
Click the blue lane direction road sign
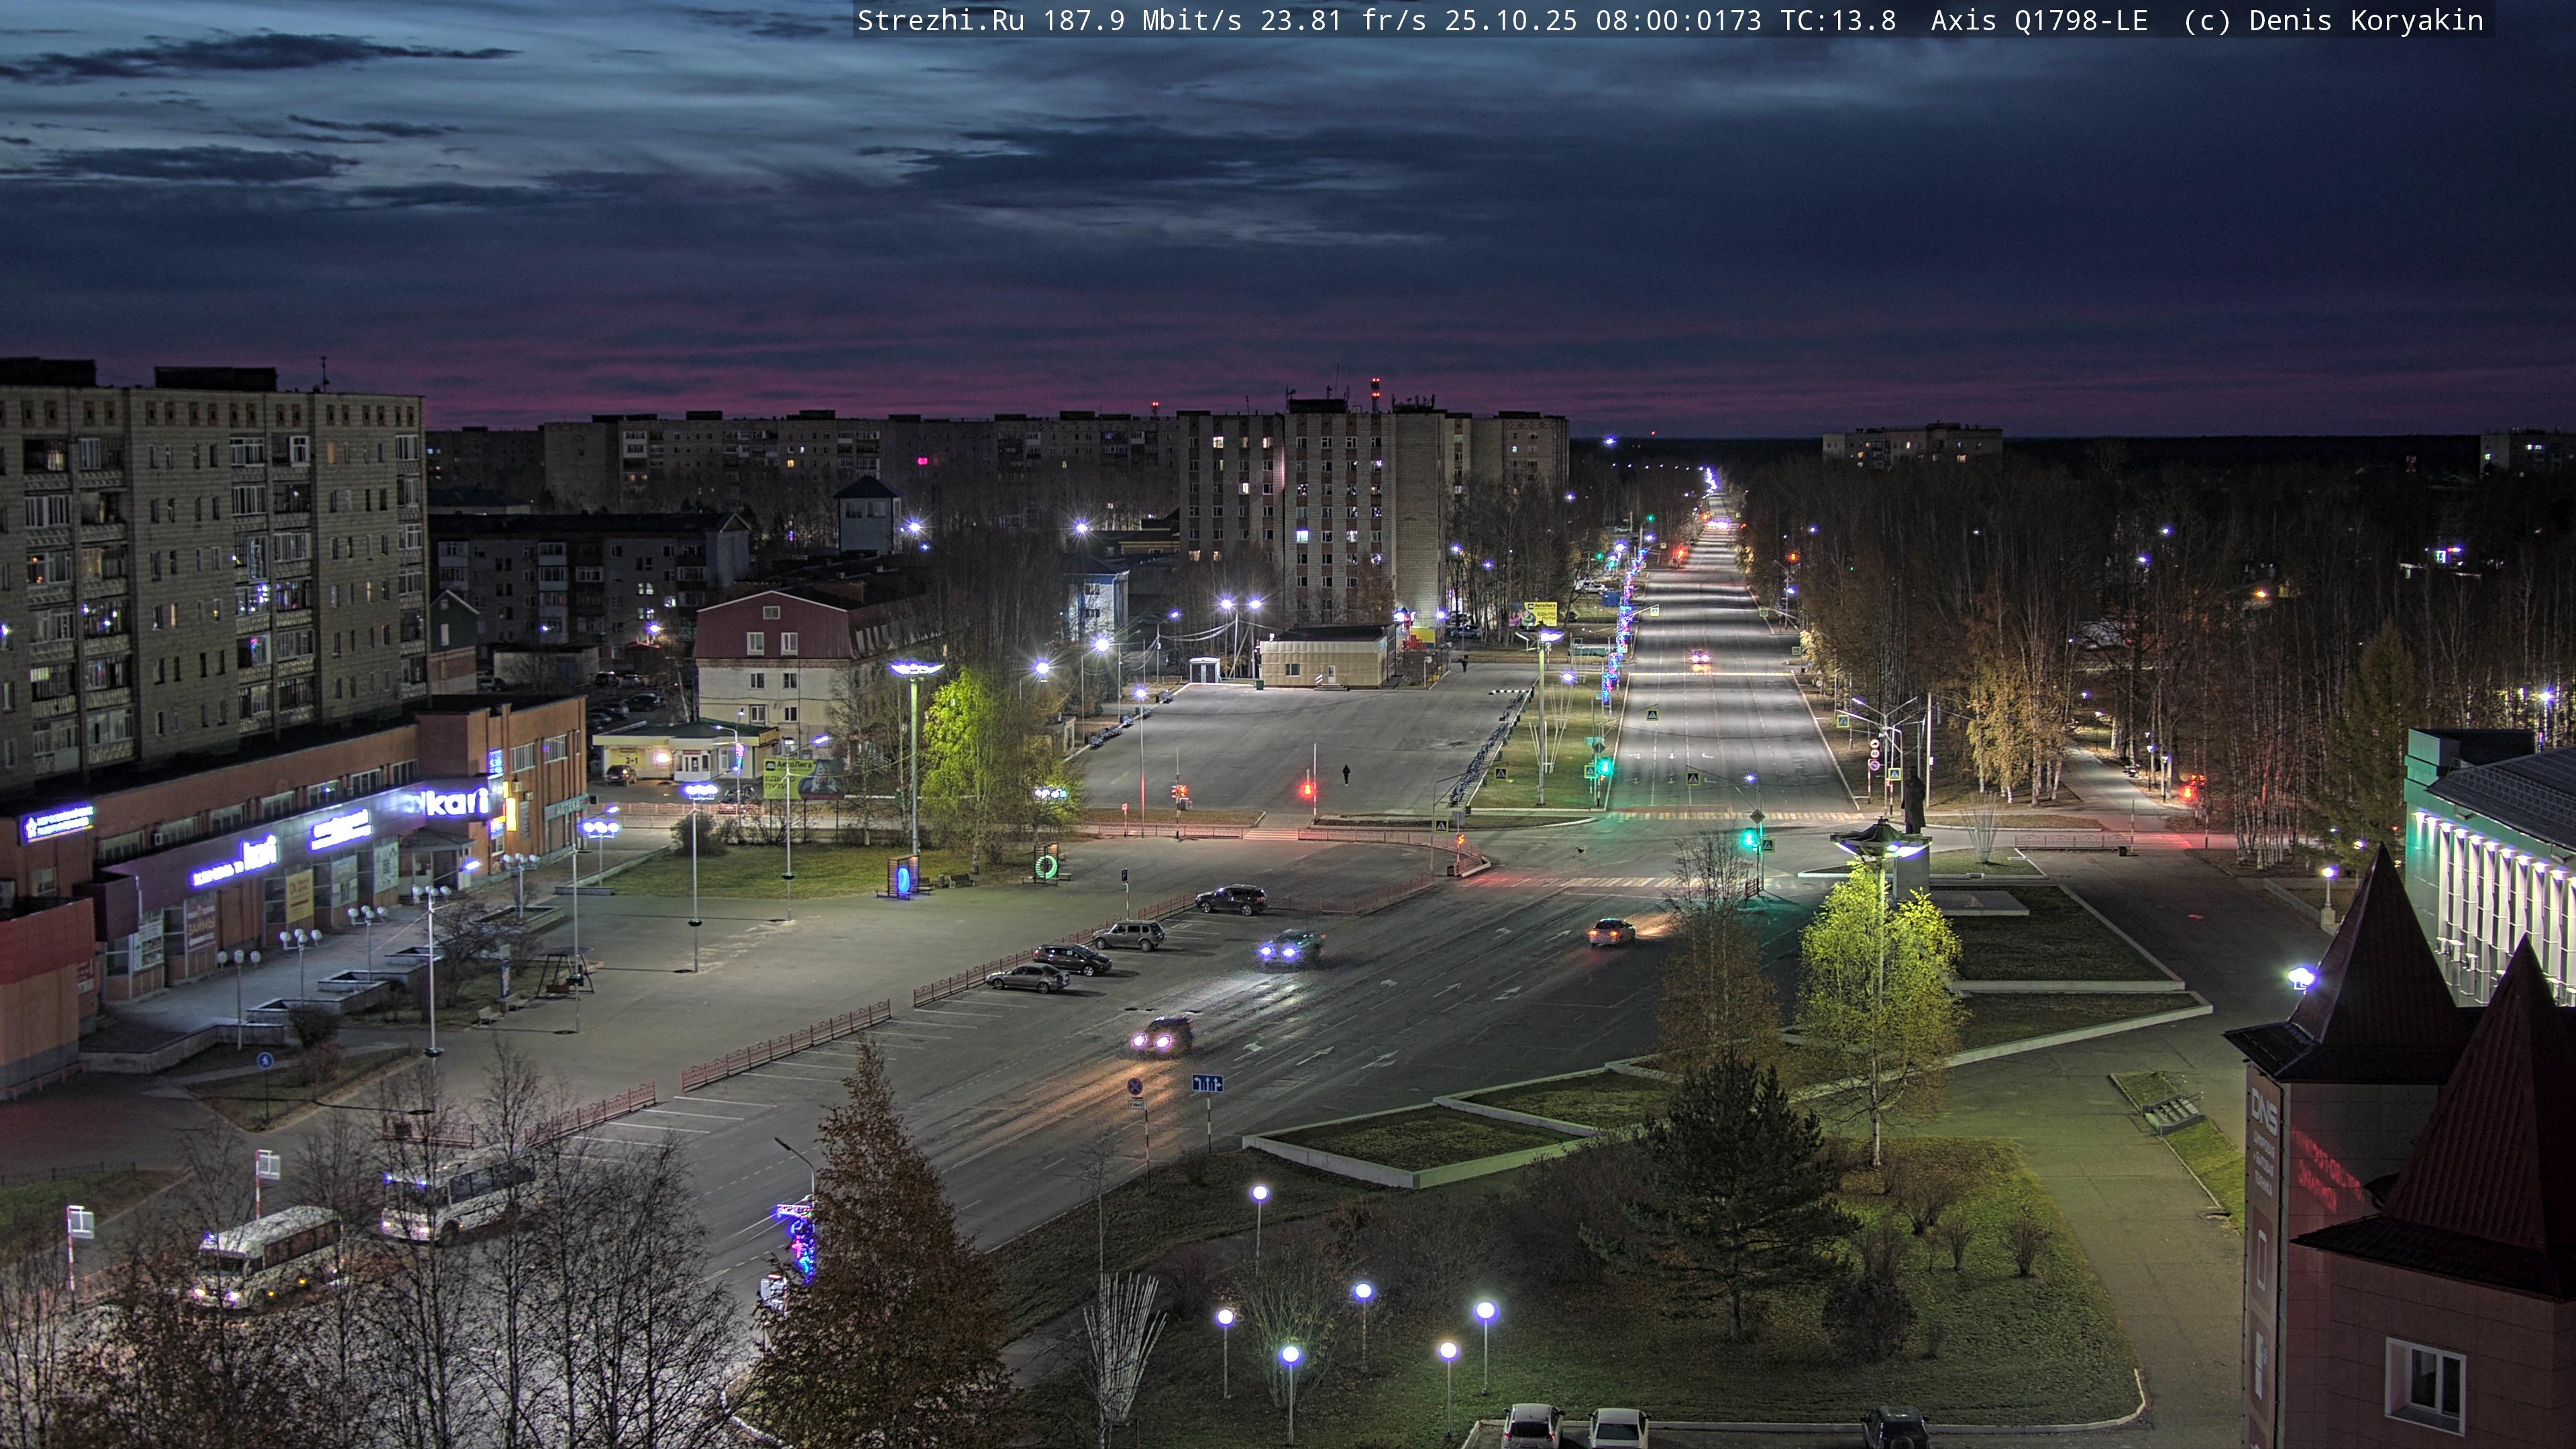[1207, 1083]
